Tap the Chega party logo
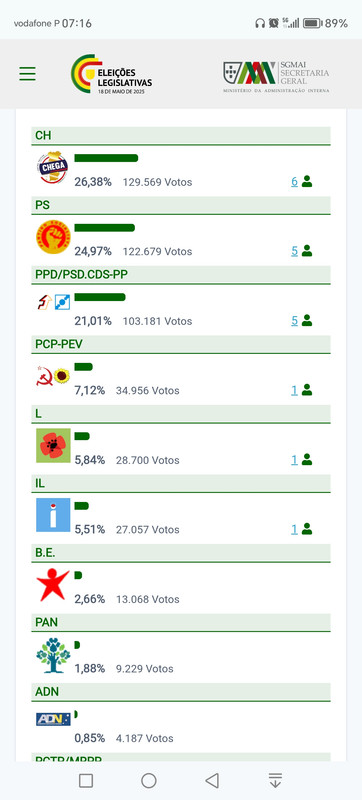Screen dimensions: 362x800 click(53, 167)
